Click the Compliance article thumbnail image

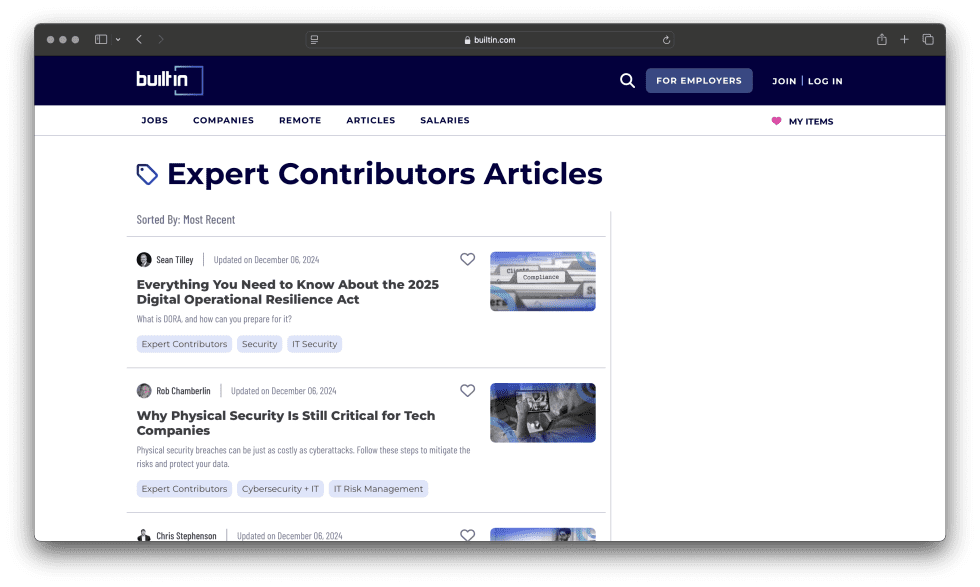[x=542, y=281]
